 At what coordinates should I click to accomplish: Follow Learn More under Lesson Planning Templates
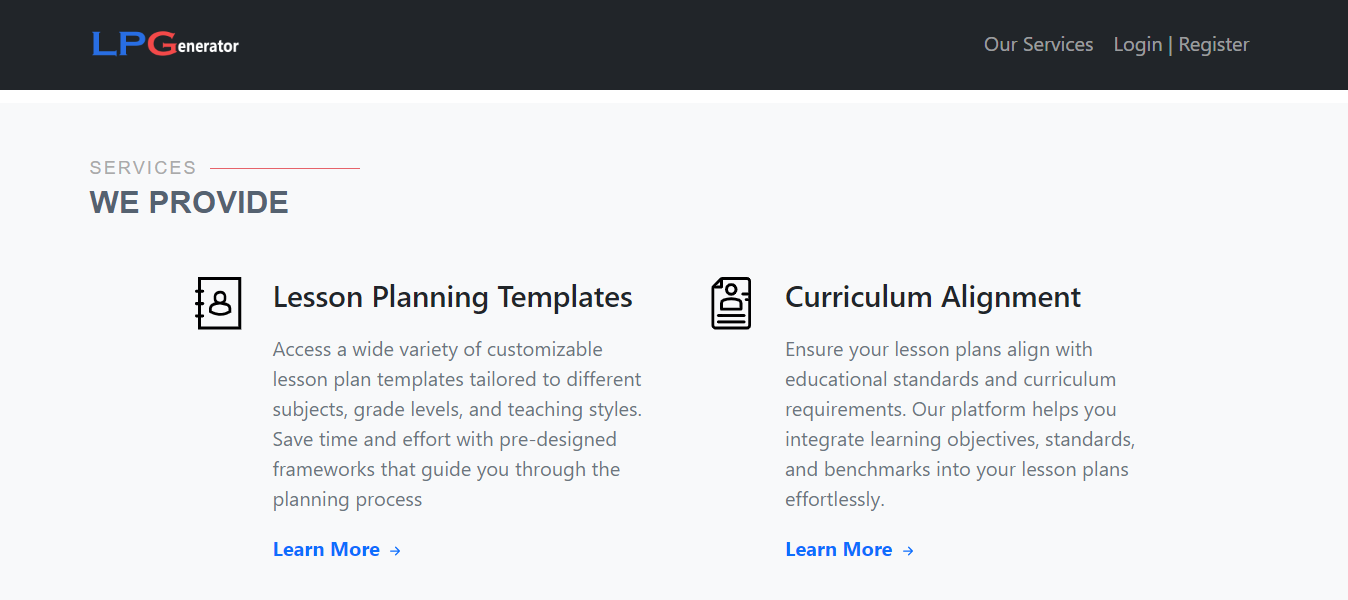point(326,549)
